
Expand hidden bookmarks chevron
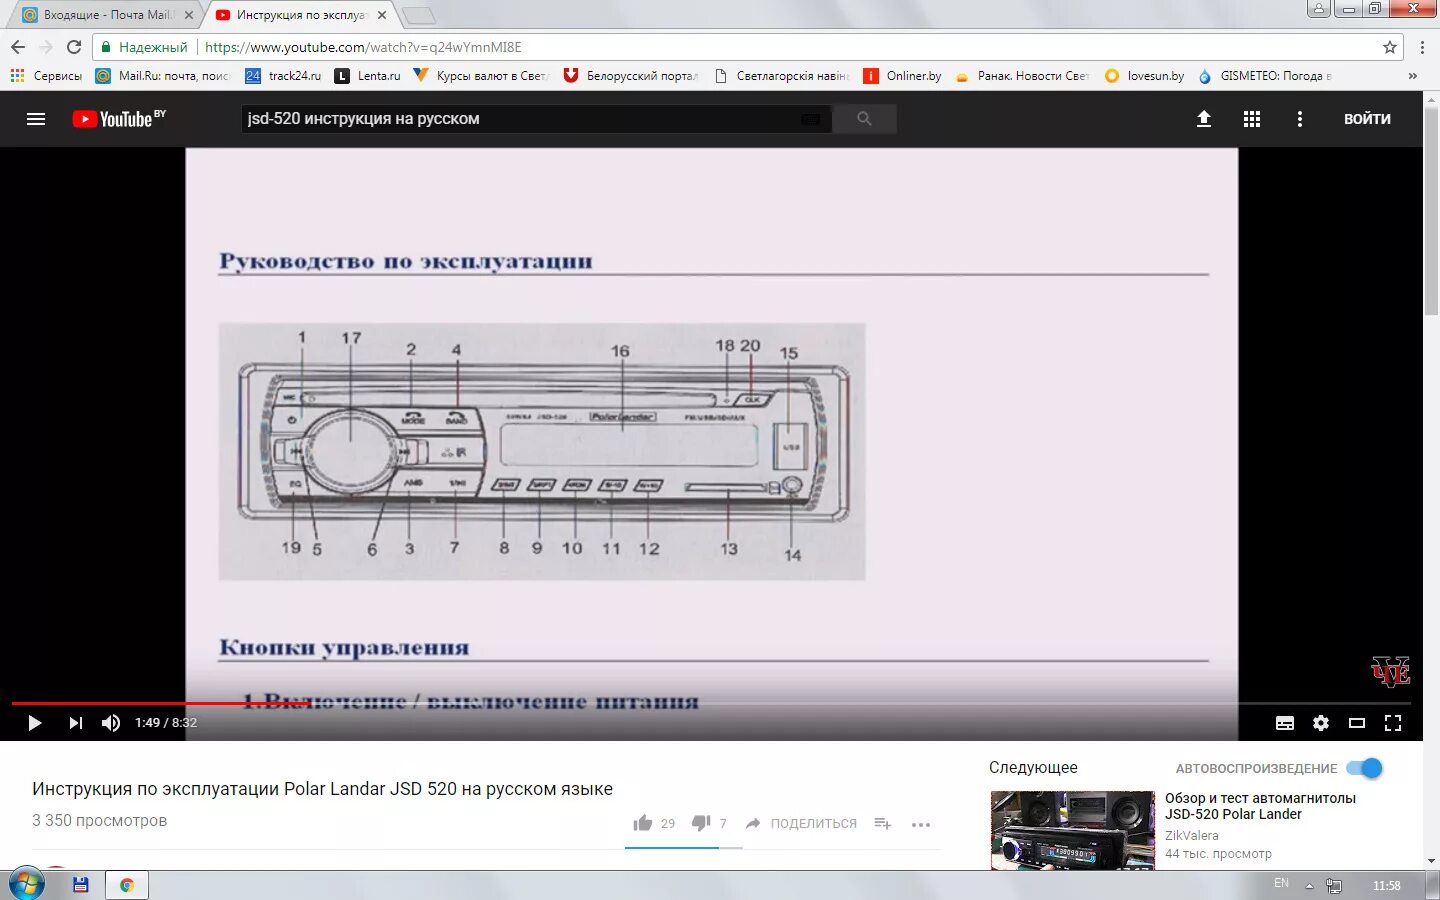click(1412, 75)
